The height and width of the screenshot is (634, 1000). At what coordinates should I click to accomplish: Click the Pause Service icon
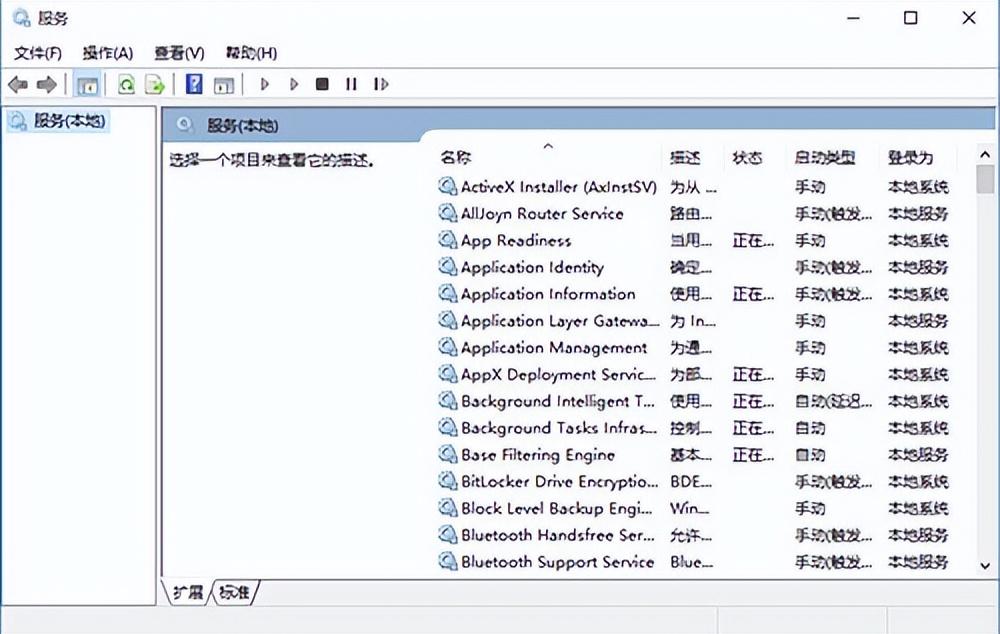click(351, 84)
